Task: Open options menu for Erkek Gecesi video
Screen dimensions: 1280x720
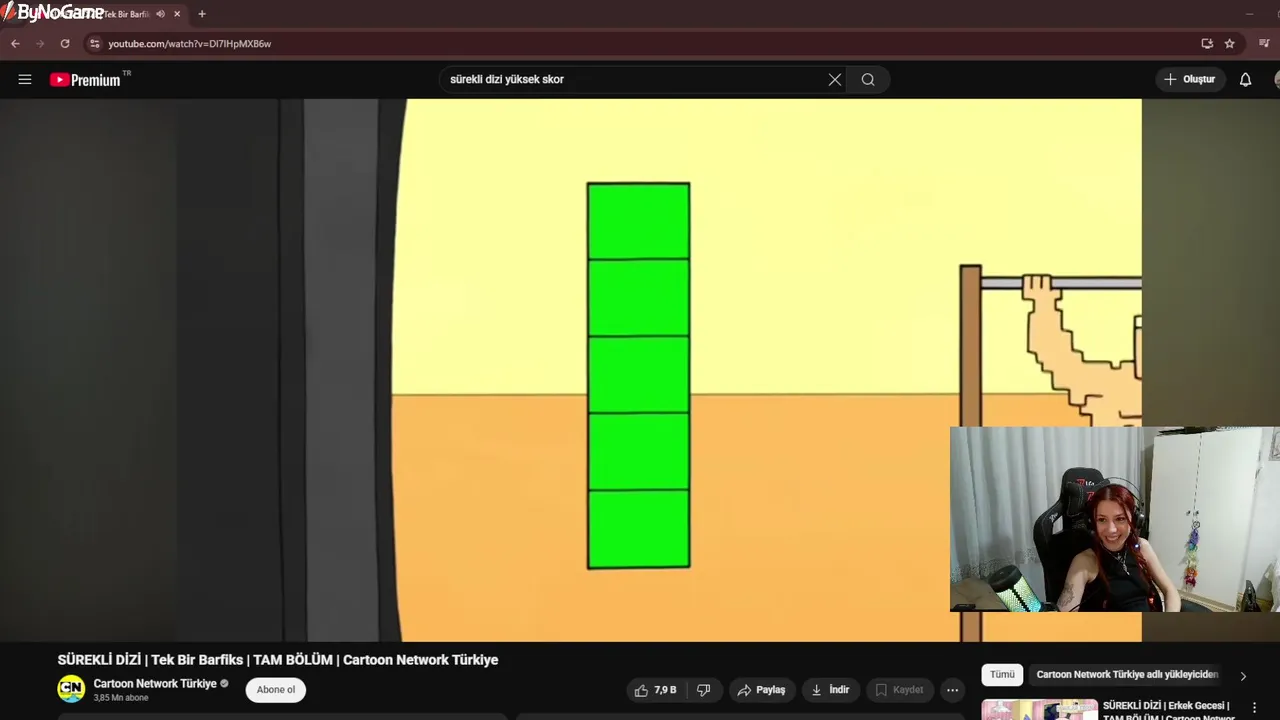Action: pyautogui.click(x=1254, y=708)
